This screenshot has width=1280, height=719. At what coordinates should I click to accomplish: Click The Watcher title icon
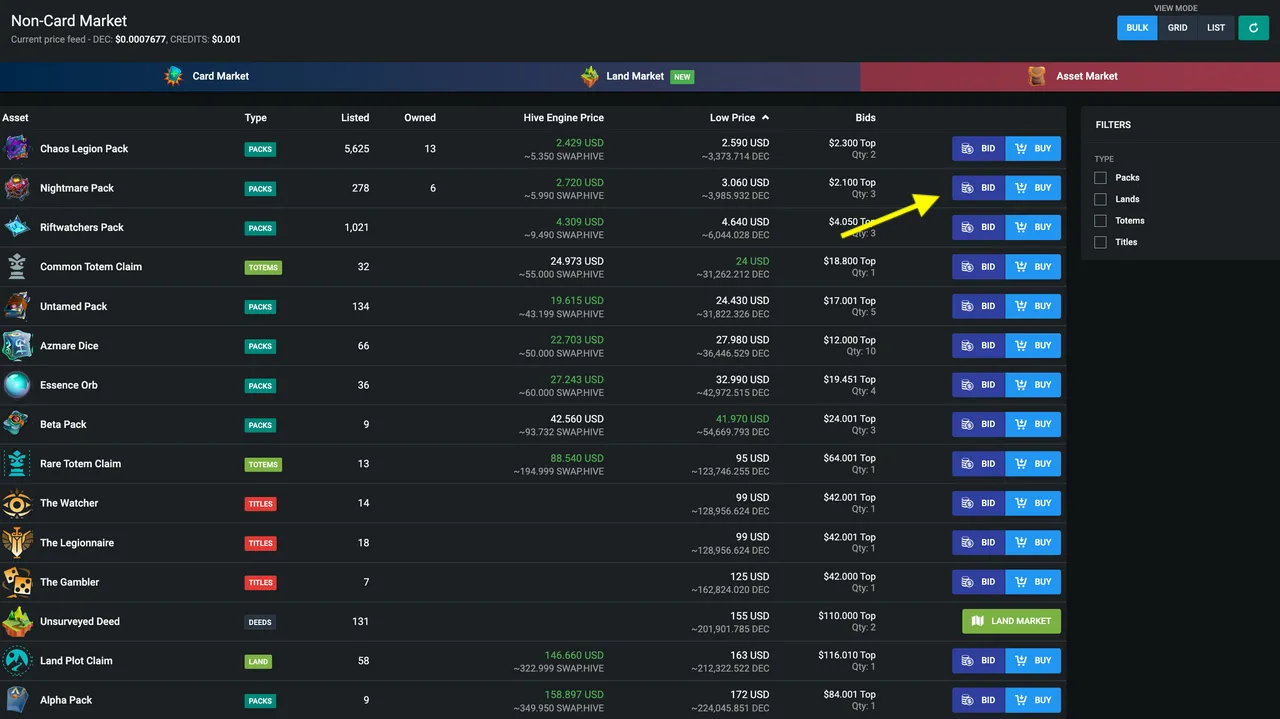click(x=16, y=503)
